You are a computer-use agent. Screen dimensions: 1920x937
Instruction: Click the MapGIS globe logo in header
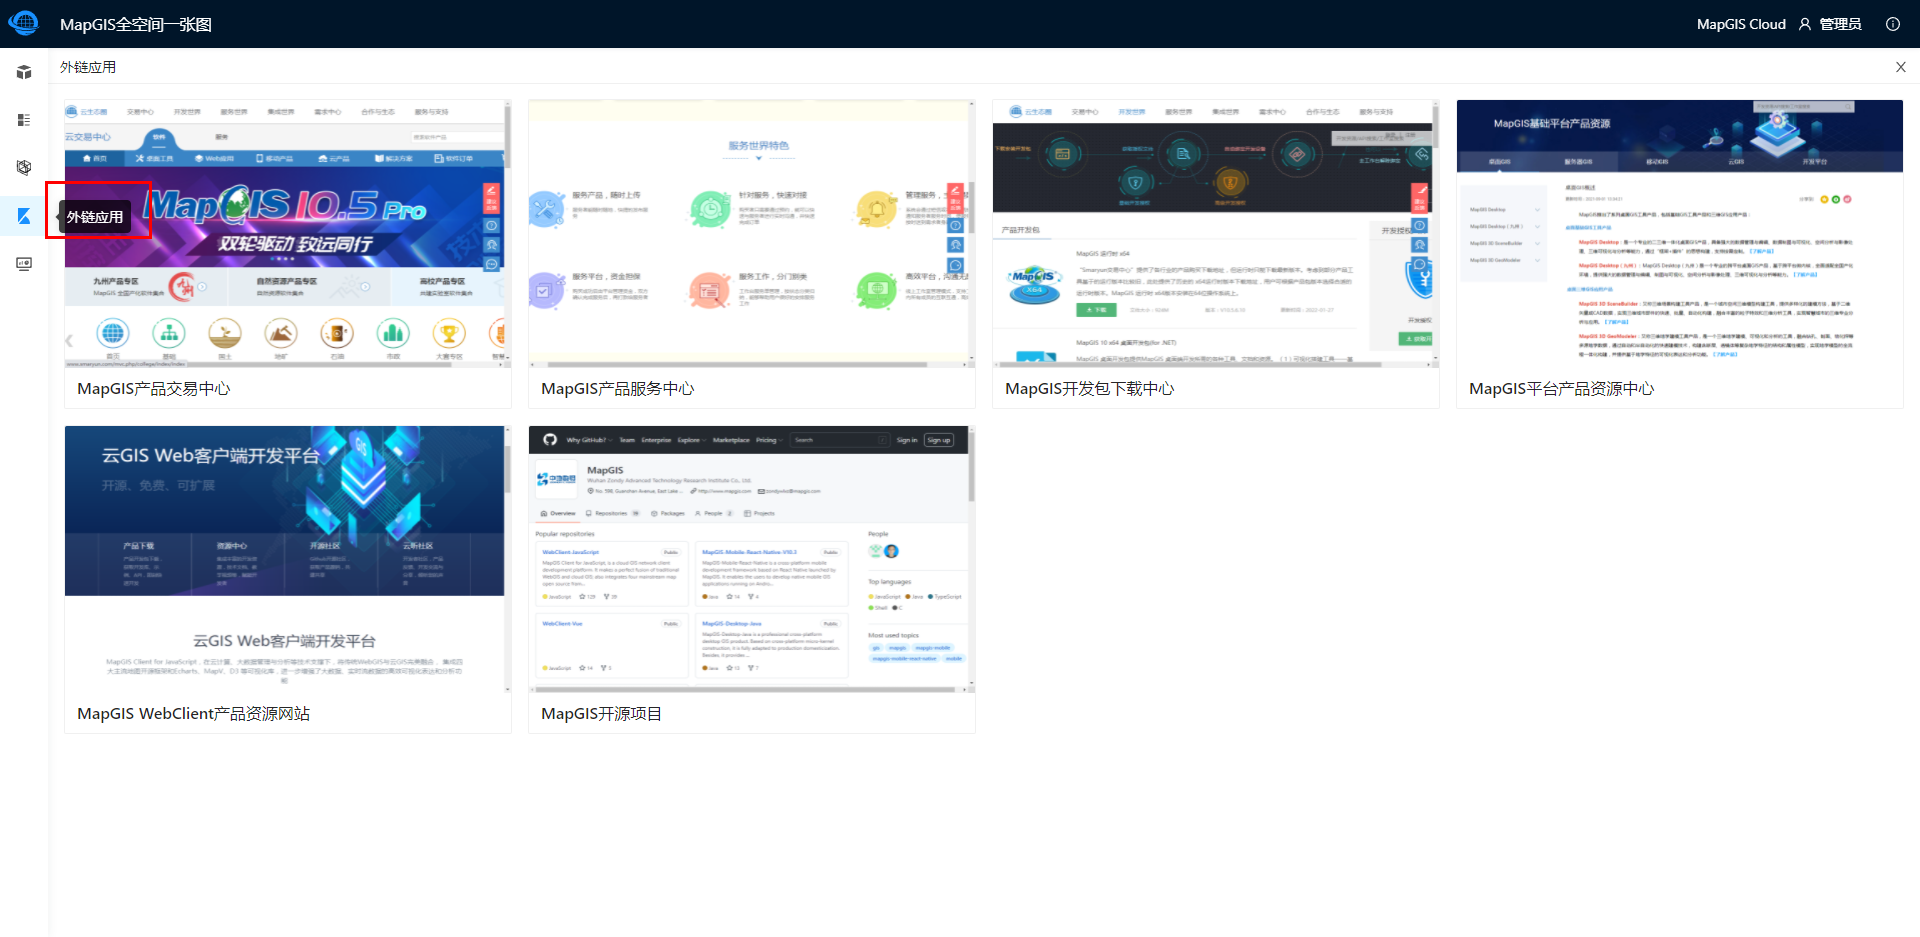tap(24, 23)
